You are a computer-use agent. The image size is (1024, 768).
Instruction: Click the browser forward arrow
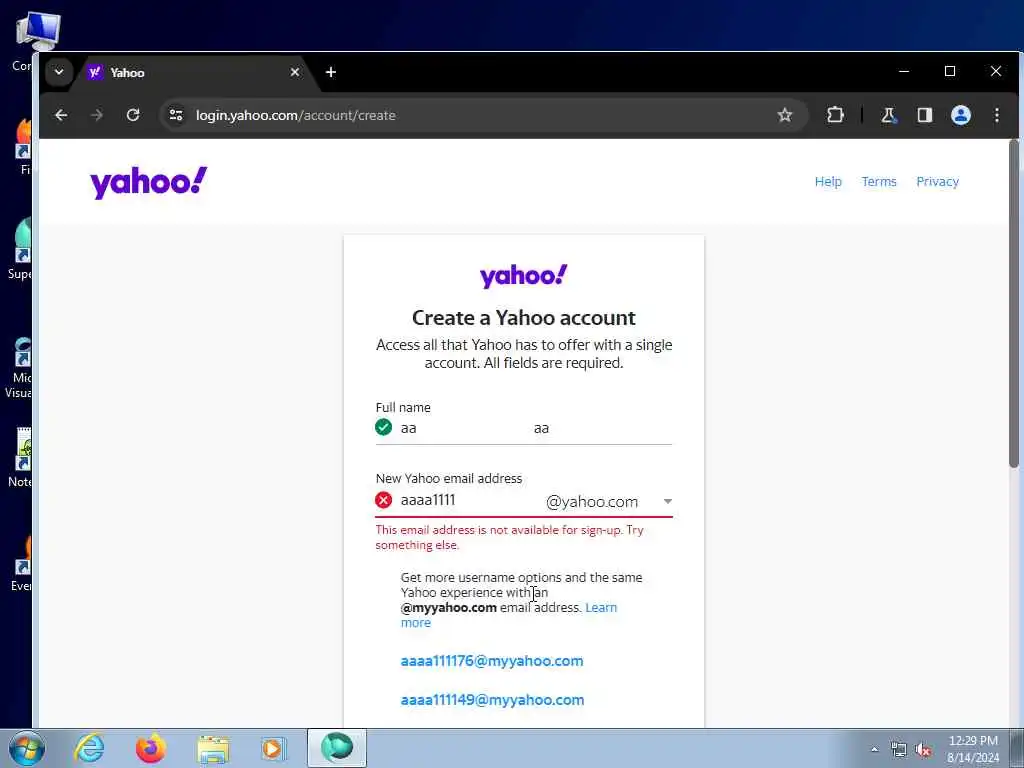[97, 116]
